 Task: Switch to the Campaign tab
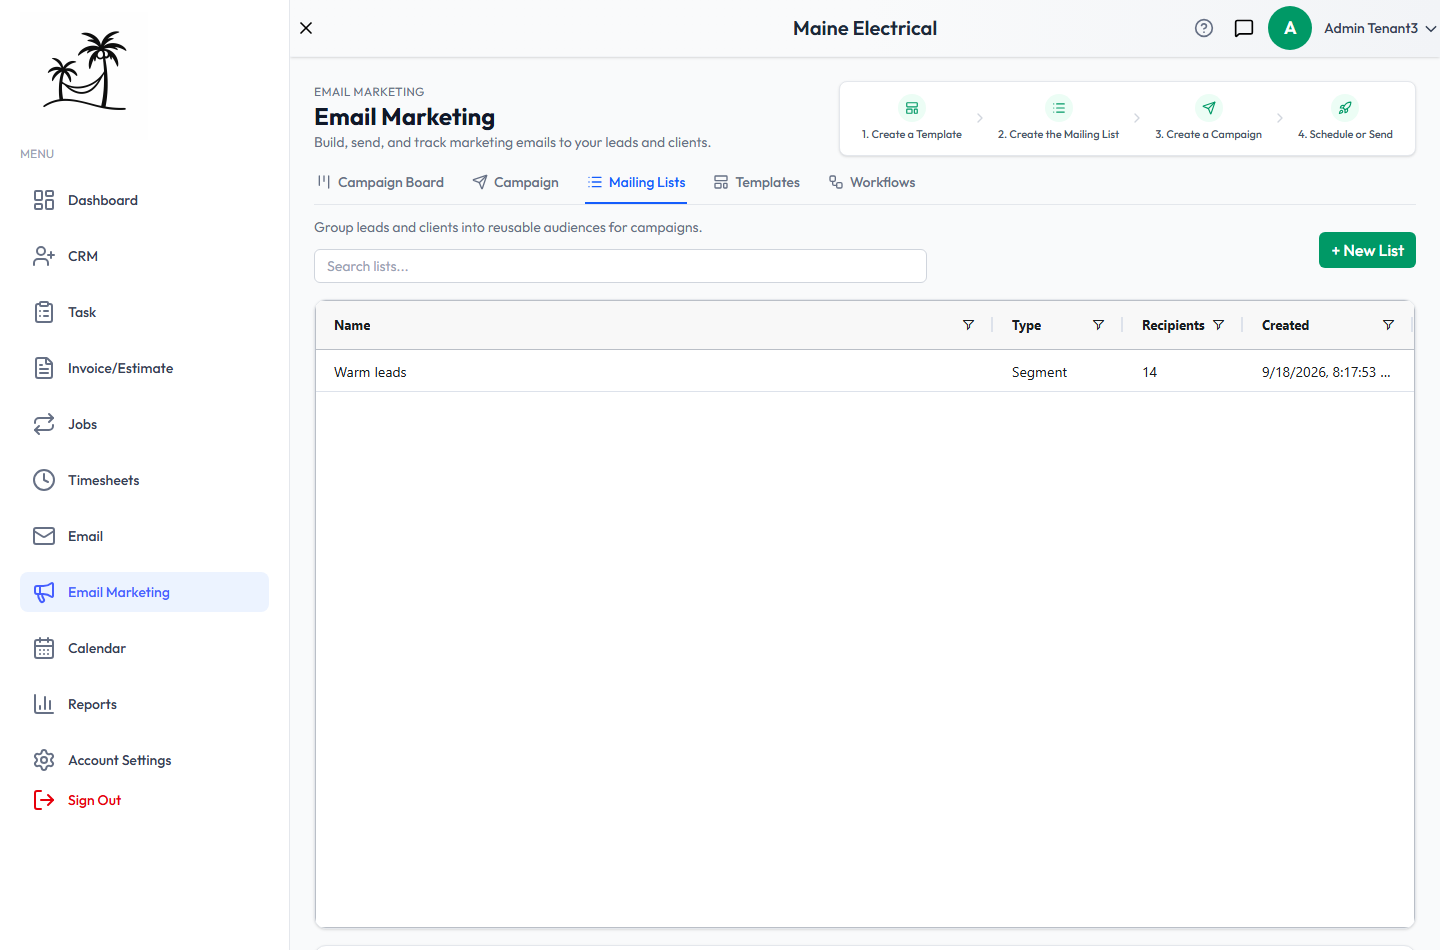click(x=516, y=182)
